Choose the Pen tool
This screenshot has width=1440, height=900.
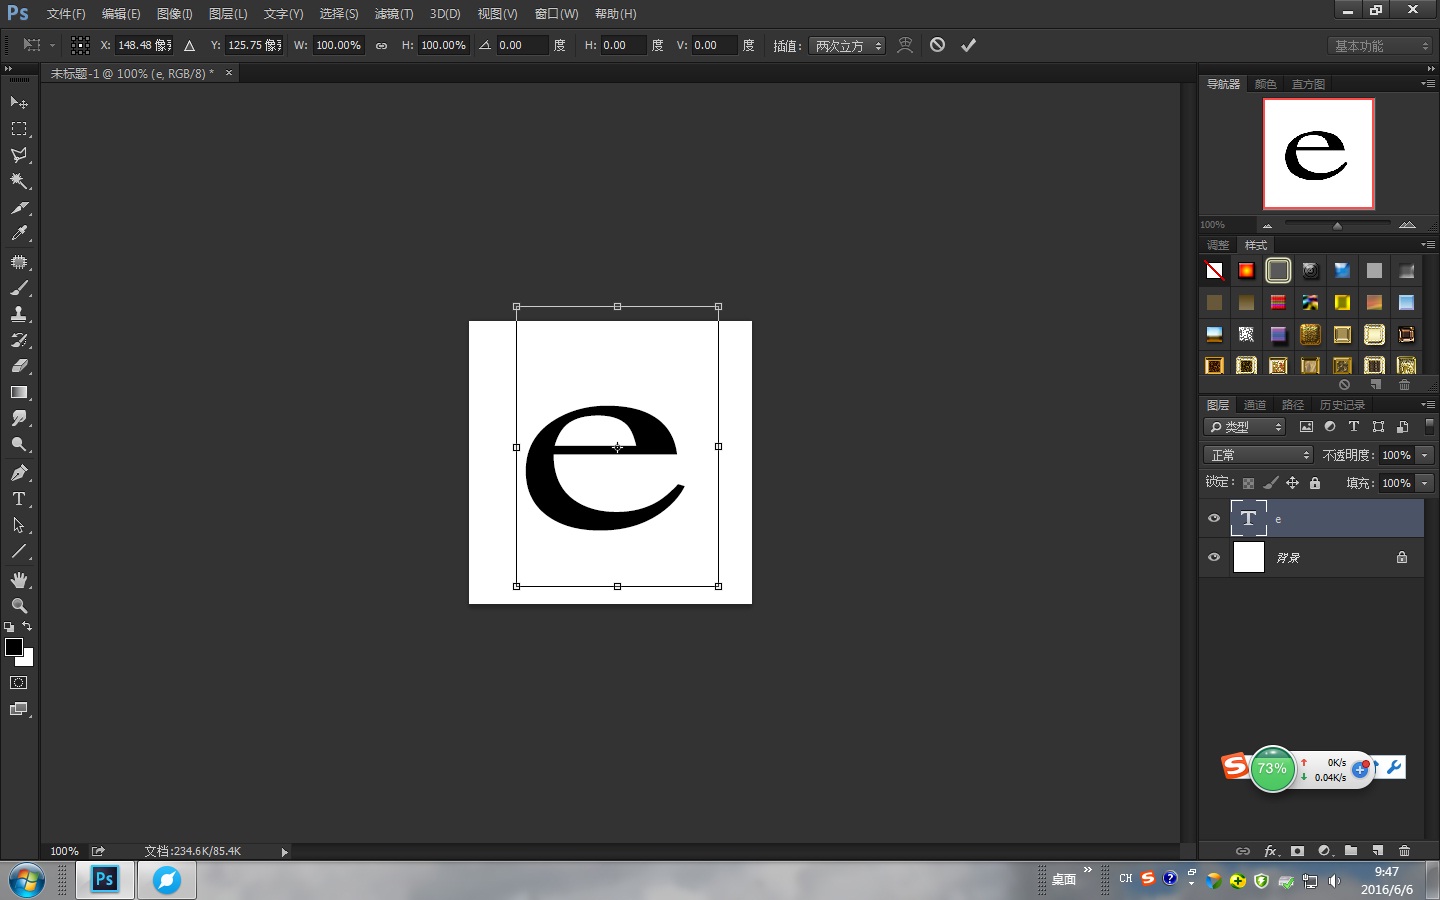point(19,473)
